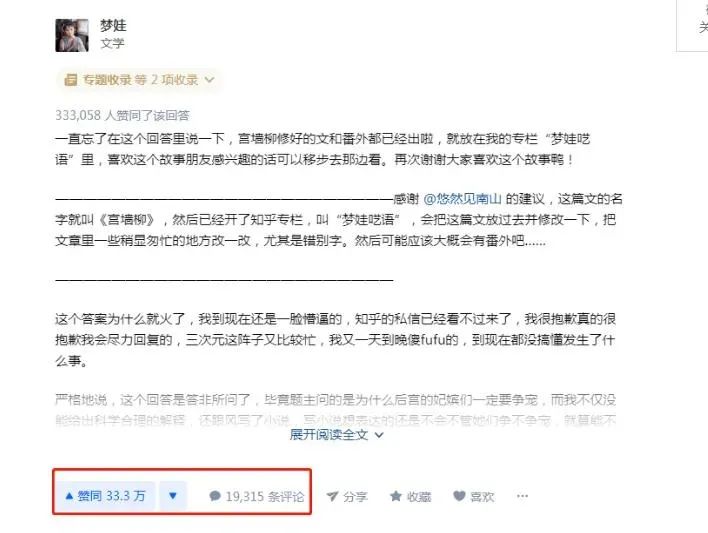
Task: Select the 收藏 favorite label
Action: click(x=419, y=497)
